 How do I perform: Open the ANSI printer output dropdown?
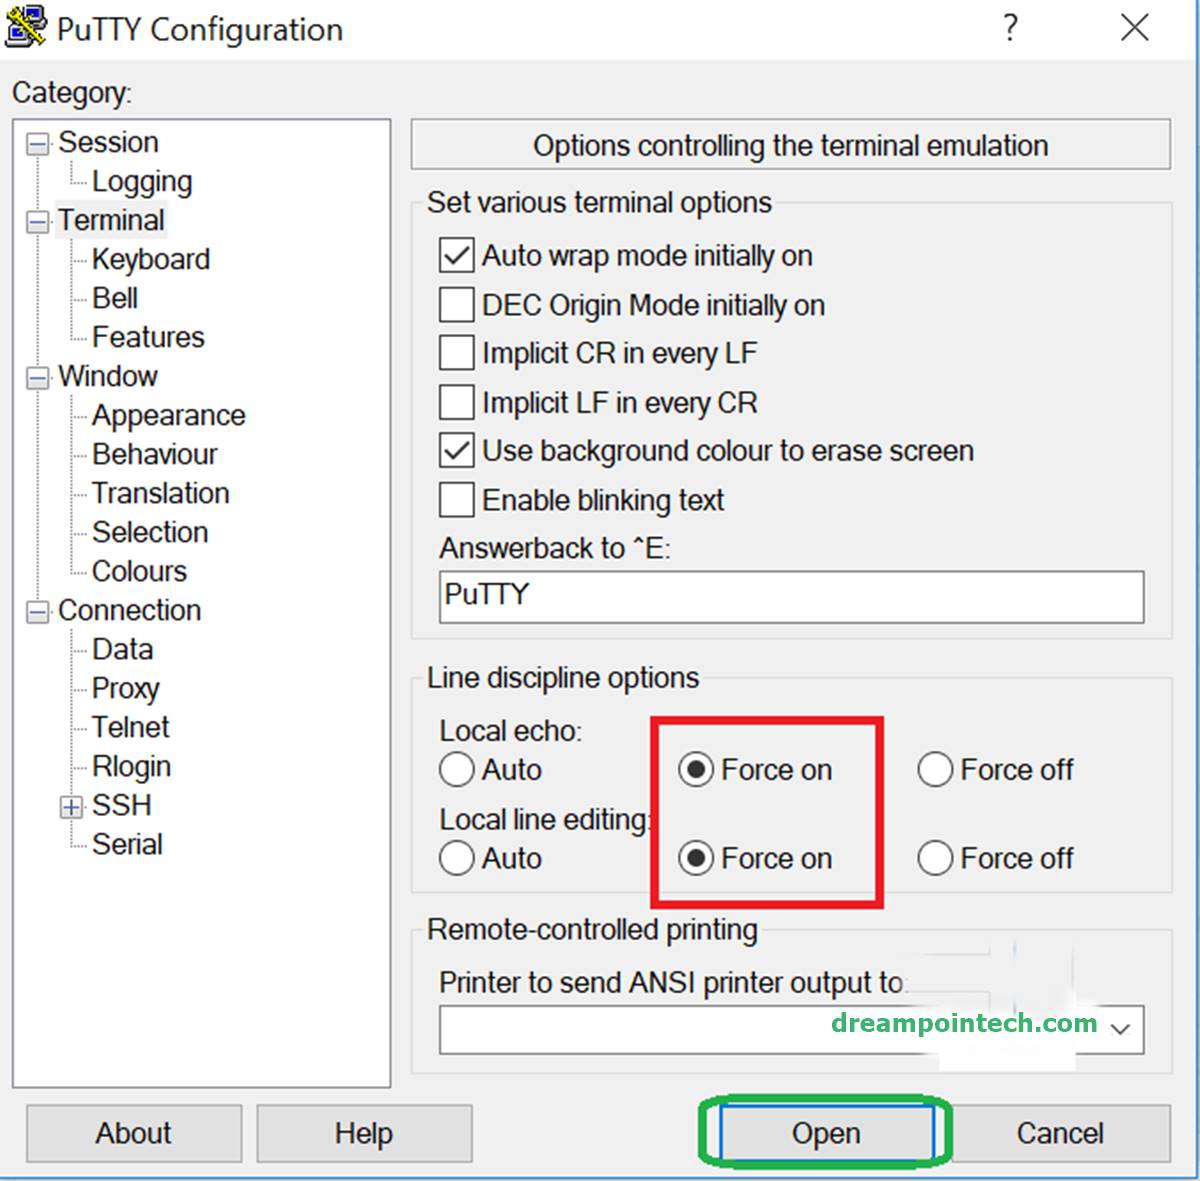point(1121,1029)
